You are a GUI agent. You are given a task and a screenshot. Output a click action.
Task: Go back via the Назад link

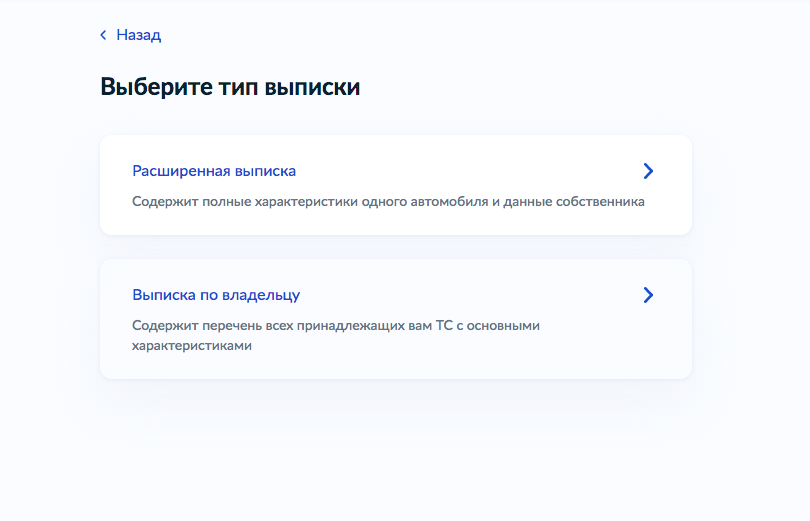click(x=138, y=35)
